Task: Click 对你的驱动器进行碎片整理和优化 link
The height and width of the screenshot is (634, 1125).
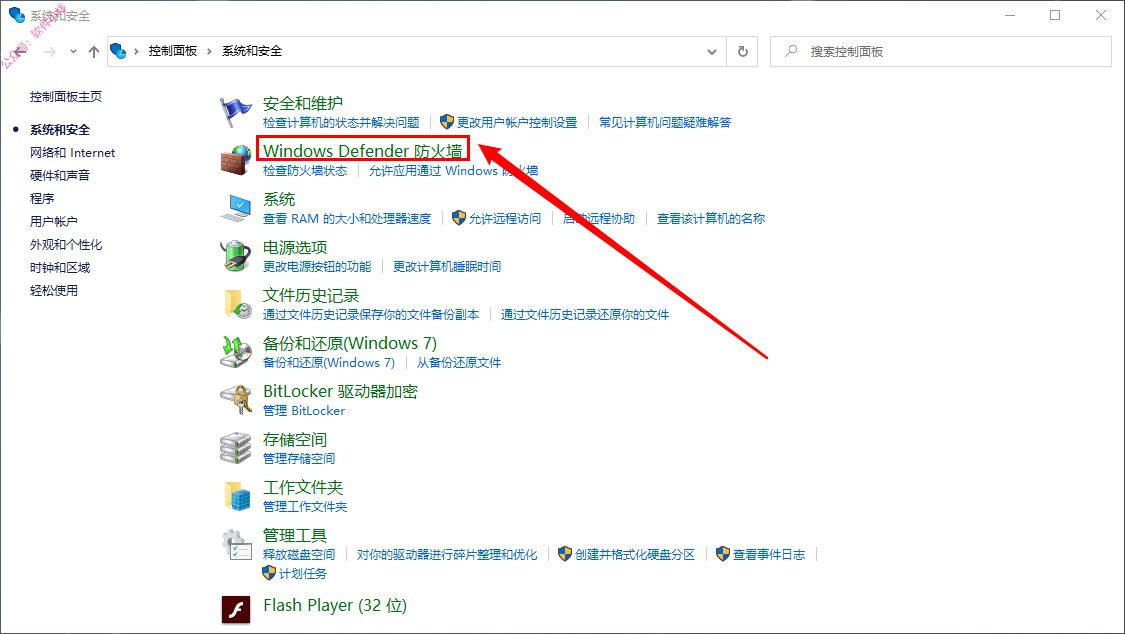Action: 447,555
